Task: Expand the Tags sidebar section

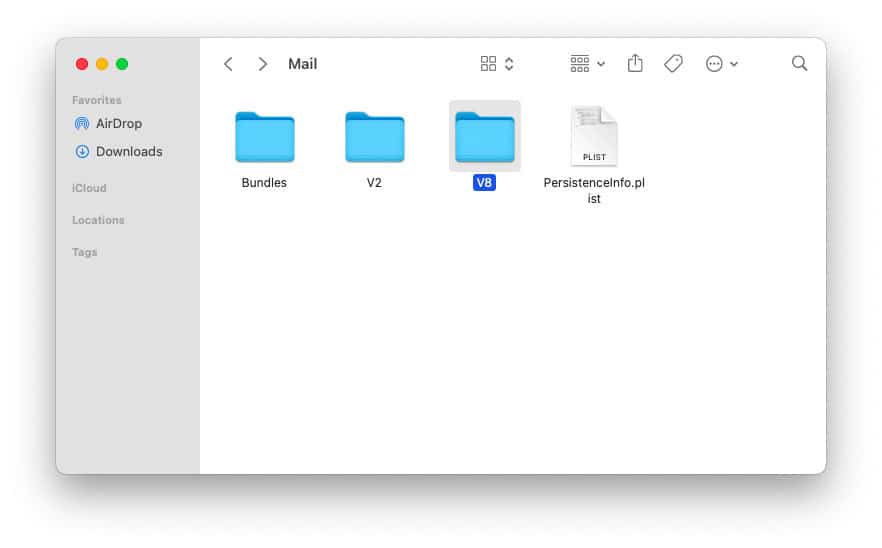Action: (x=84, y=253)
